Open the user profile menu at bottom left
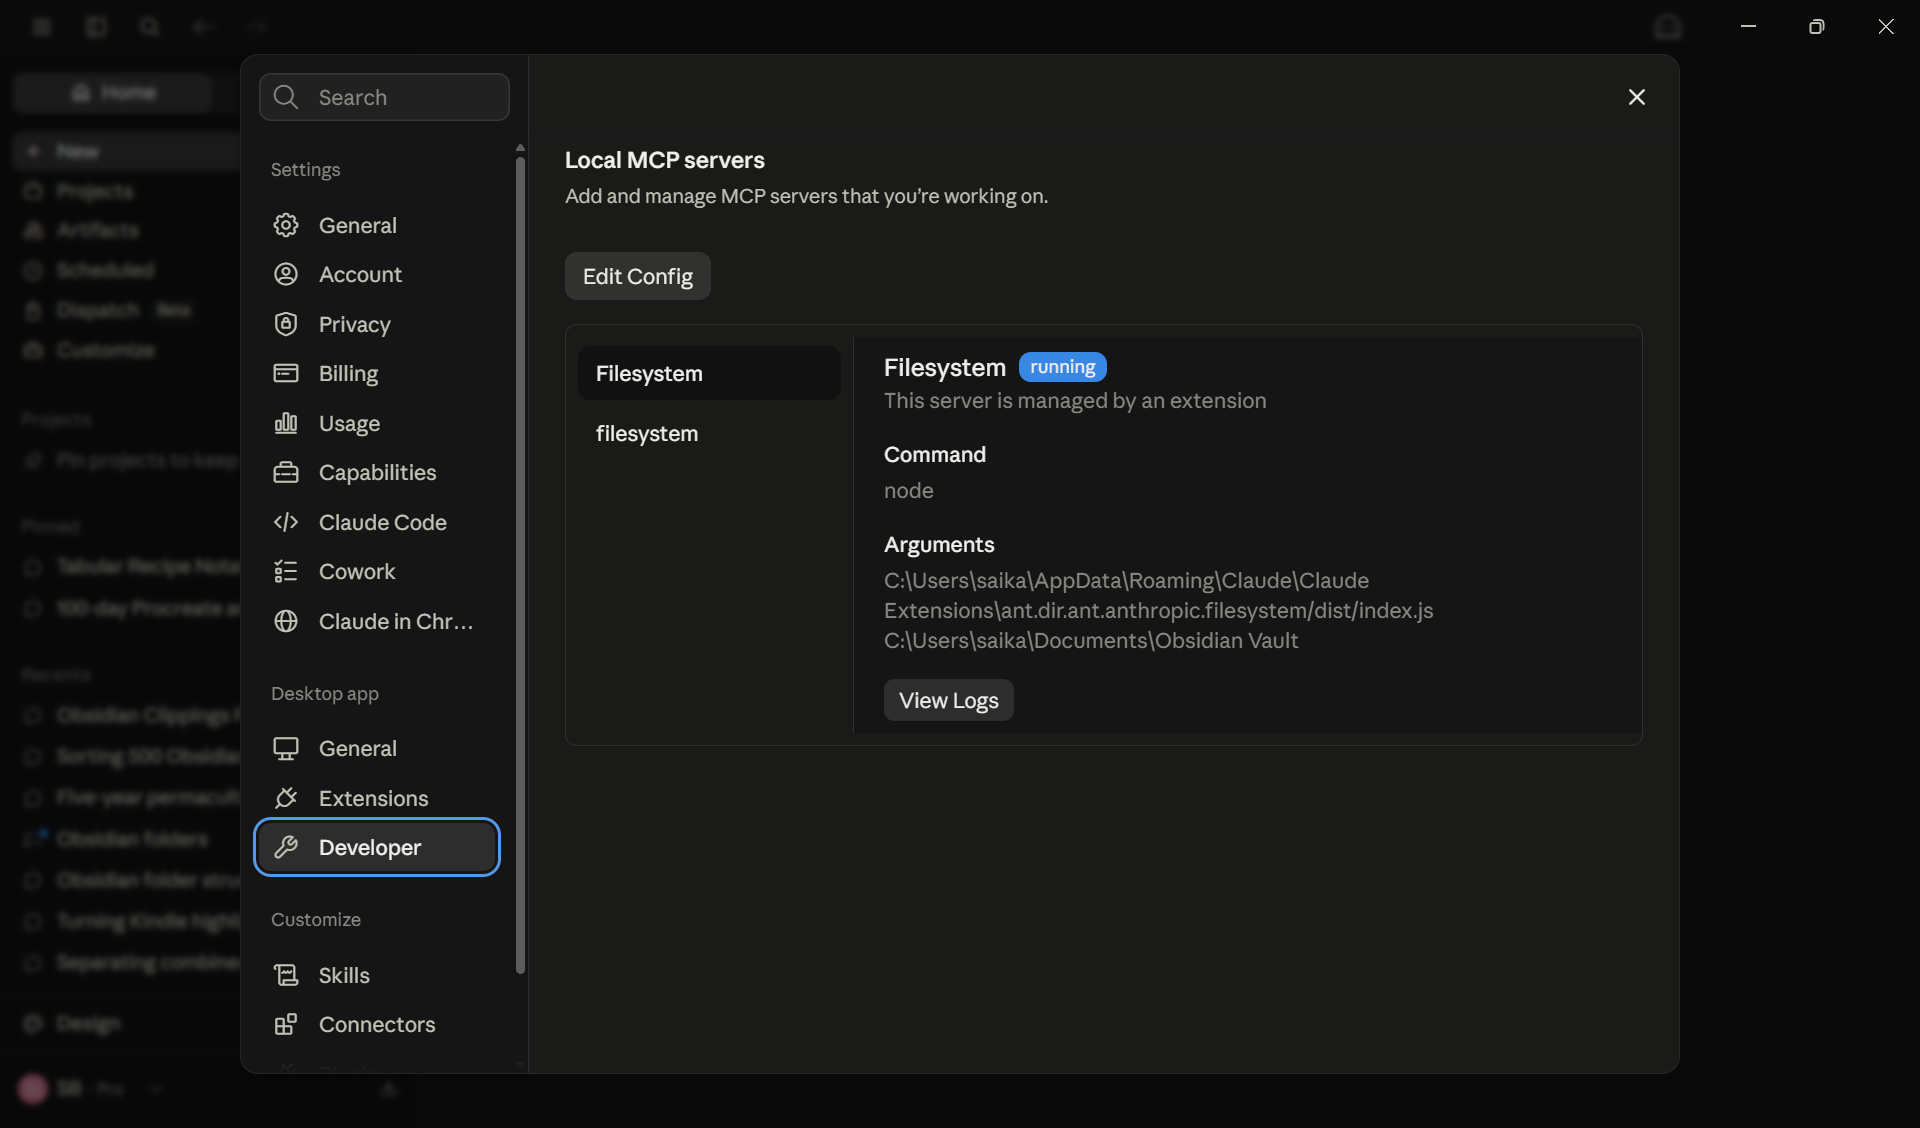The image size is (1920, 1128). [90, 1088]
